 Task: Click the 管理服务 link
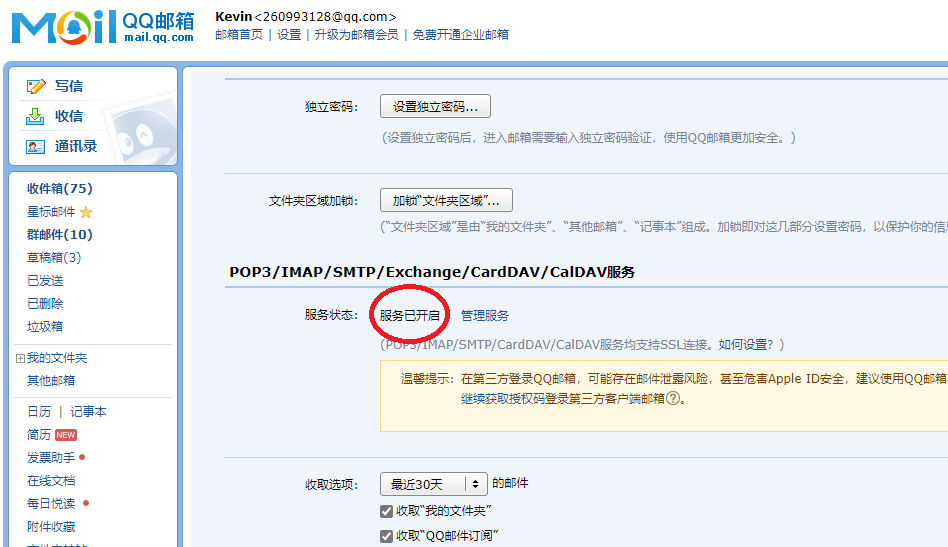point(485,315)
